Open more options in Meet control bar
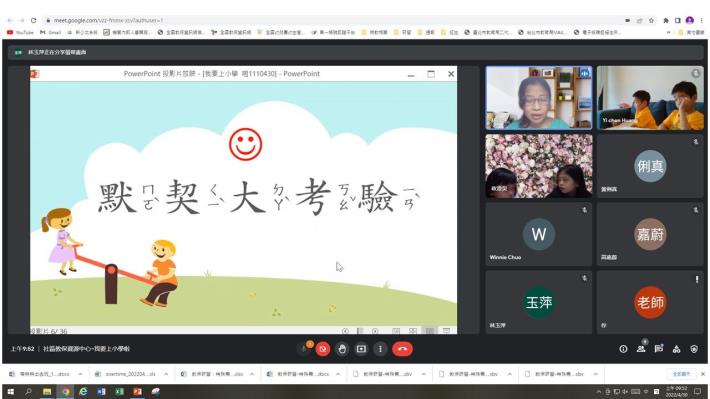This screenshot has height=399, width=710. (x=380, y=349)
